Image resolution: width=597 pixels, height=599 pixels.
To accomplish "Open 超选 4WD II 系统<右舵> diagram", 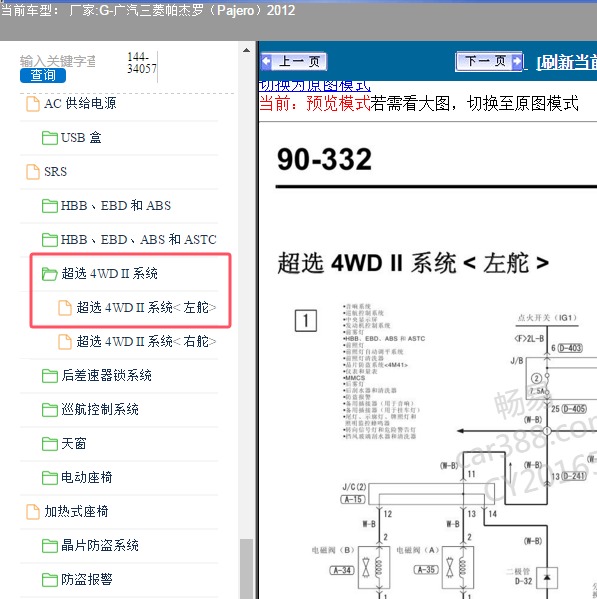I will point(146,342).
